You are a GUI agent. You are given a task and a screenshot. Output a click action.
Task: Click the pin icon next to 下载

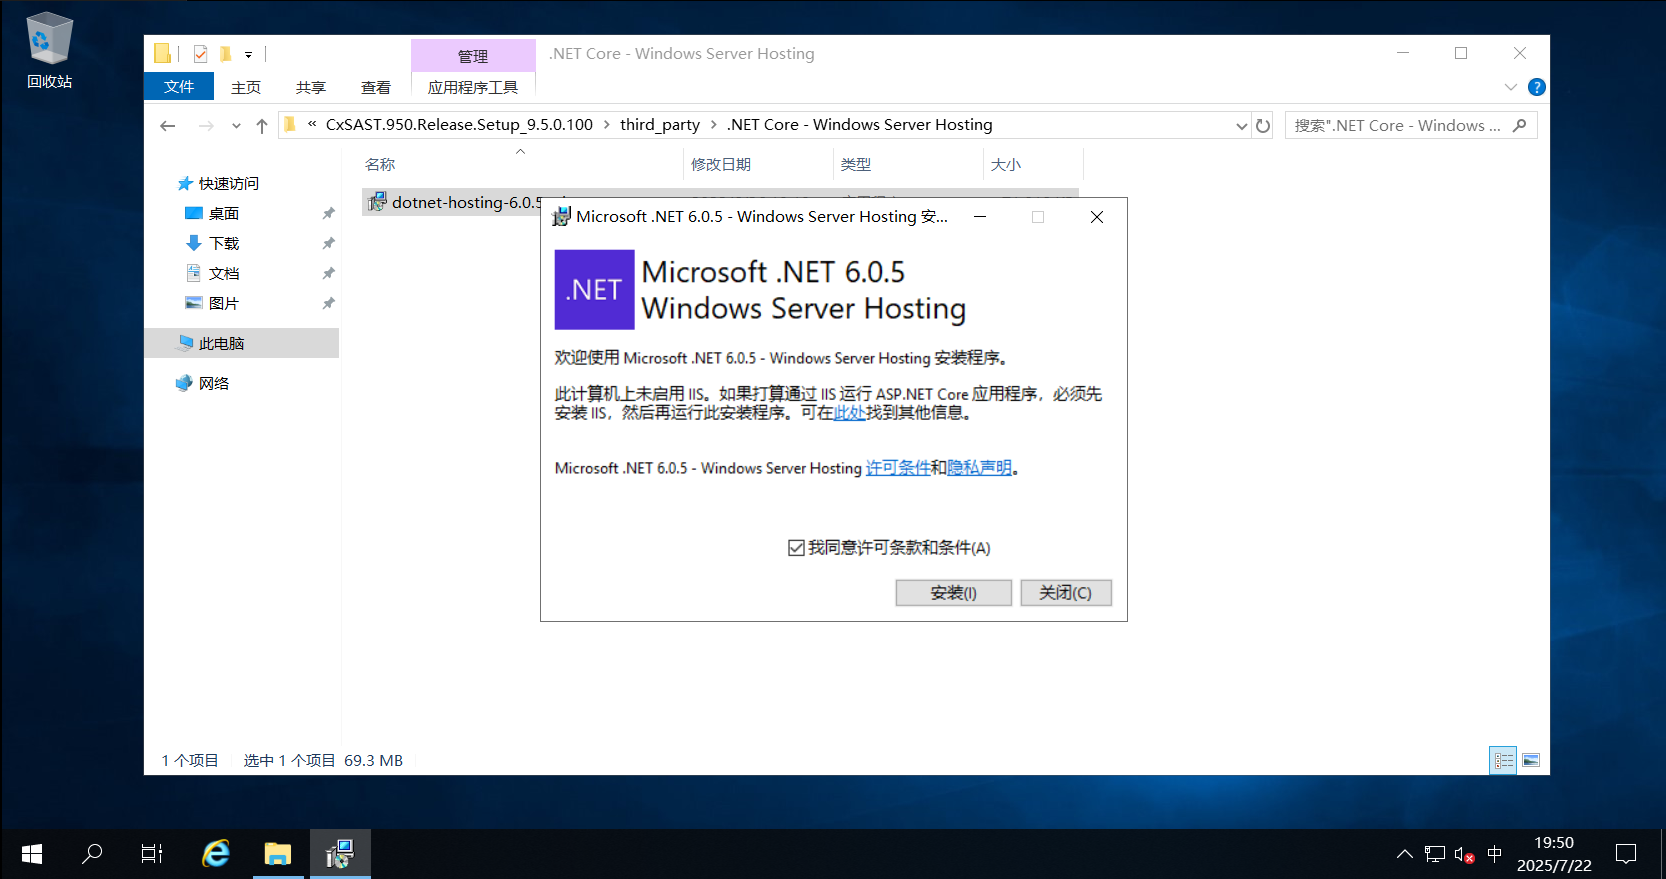click(328, 243)
